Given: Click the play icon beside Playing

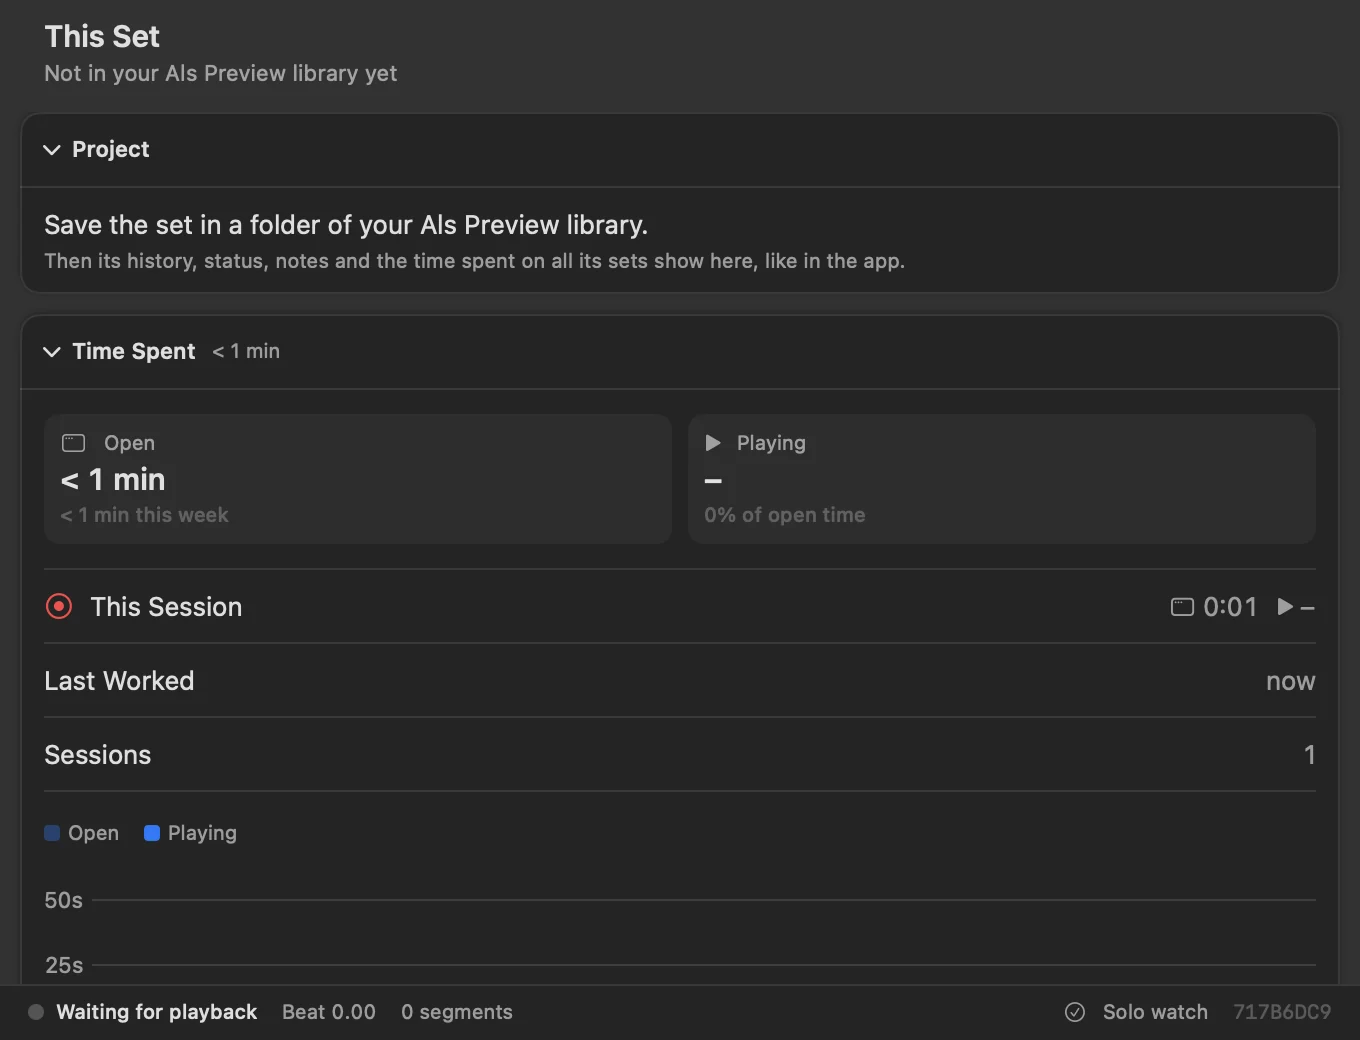Looking at the screenshot, I should point(713,443).
